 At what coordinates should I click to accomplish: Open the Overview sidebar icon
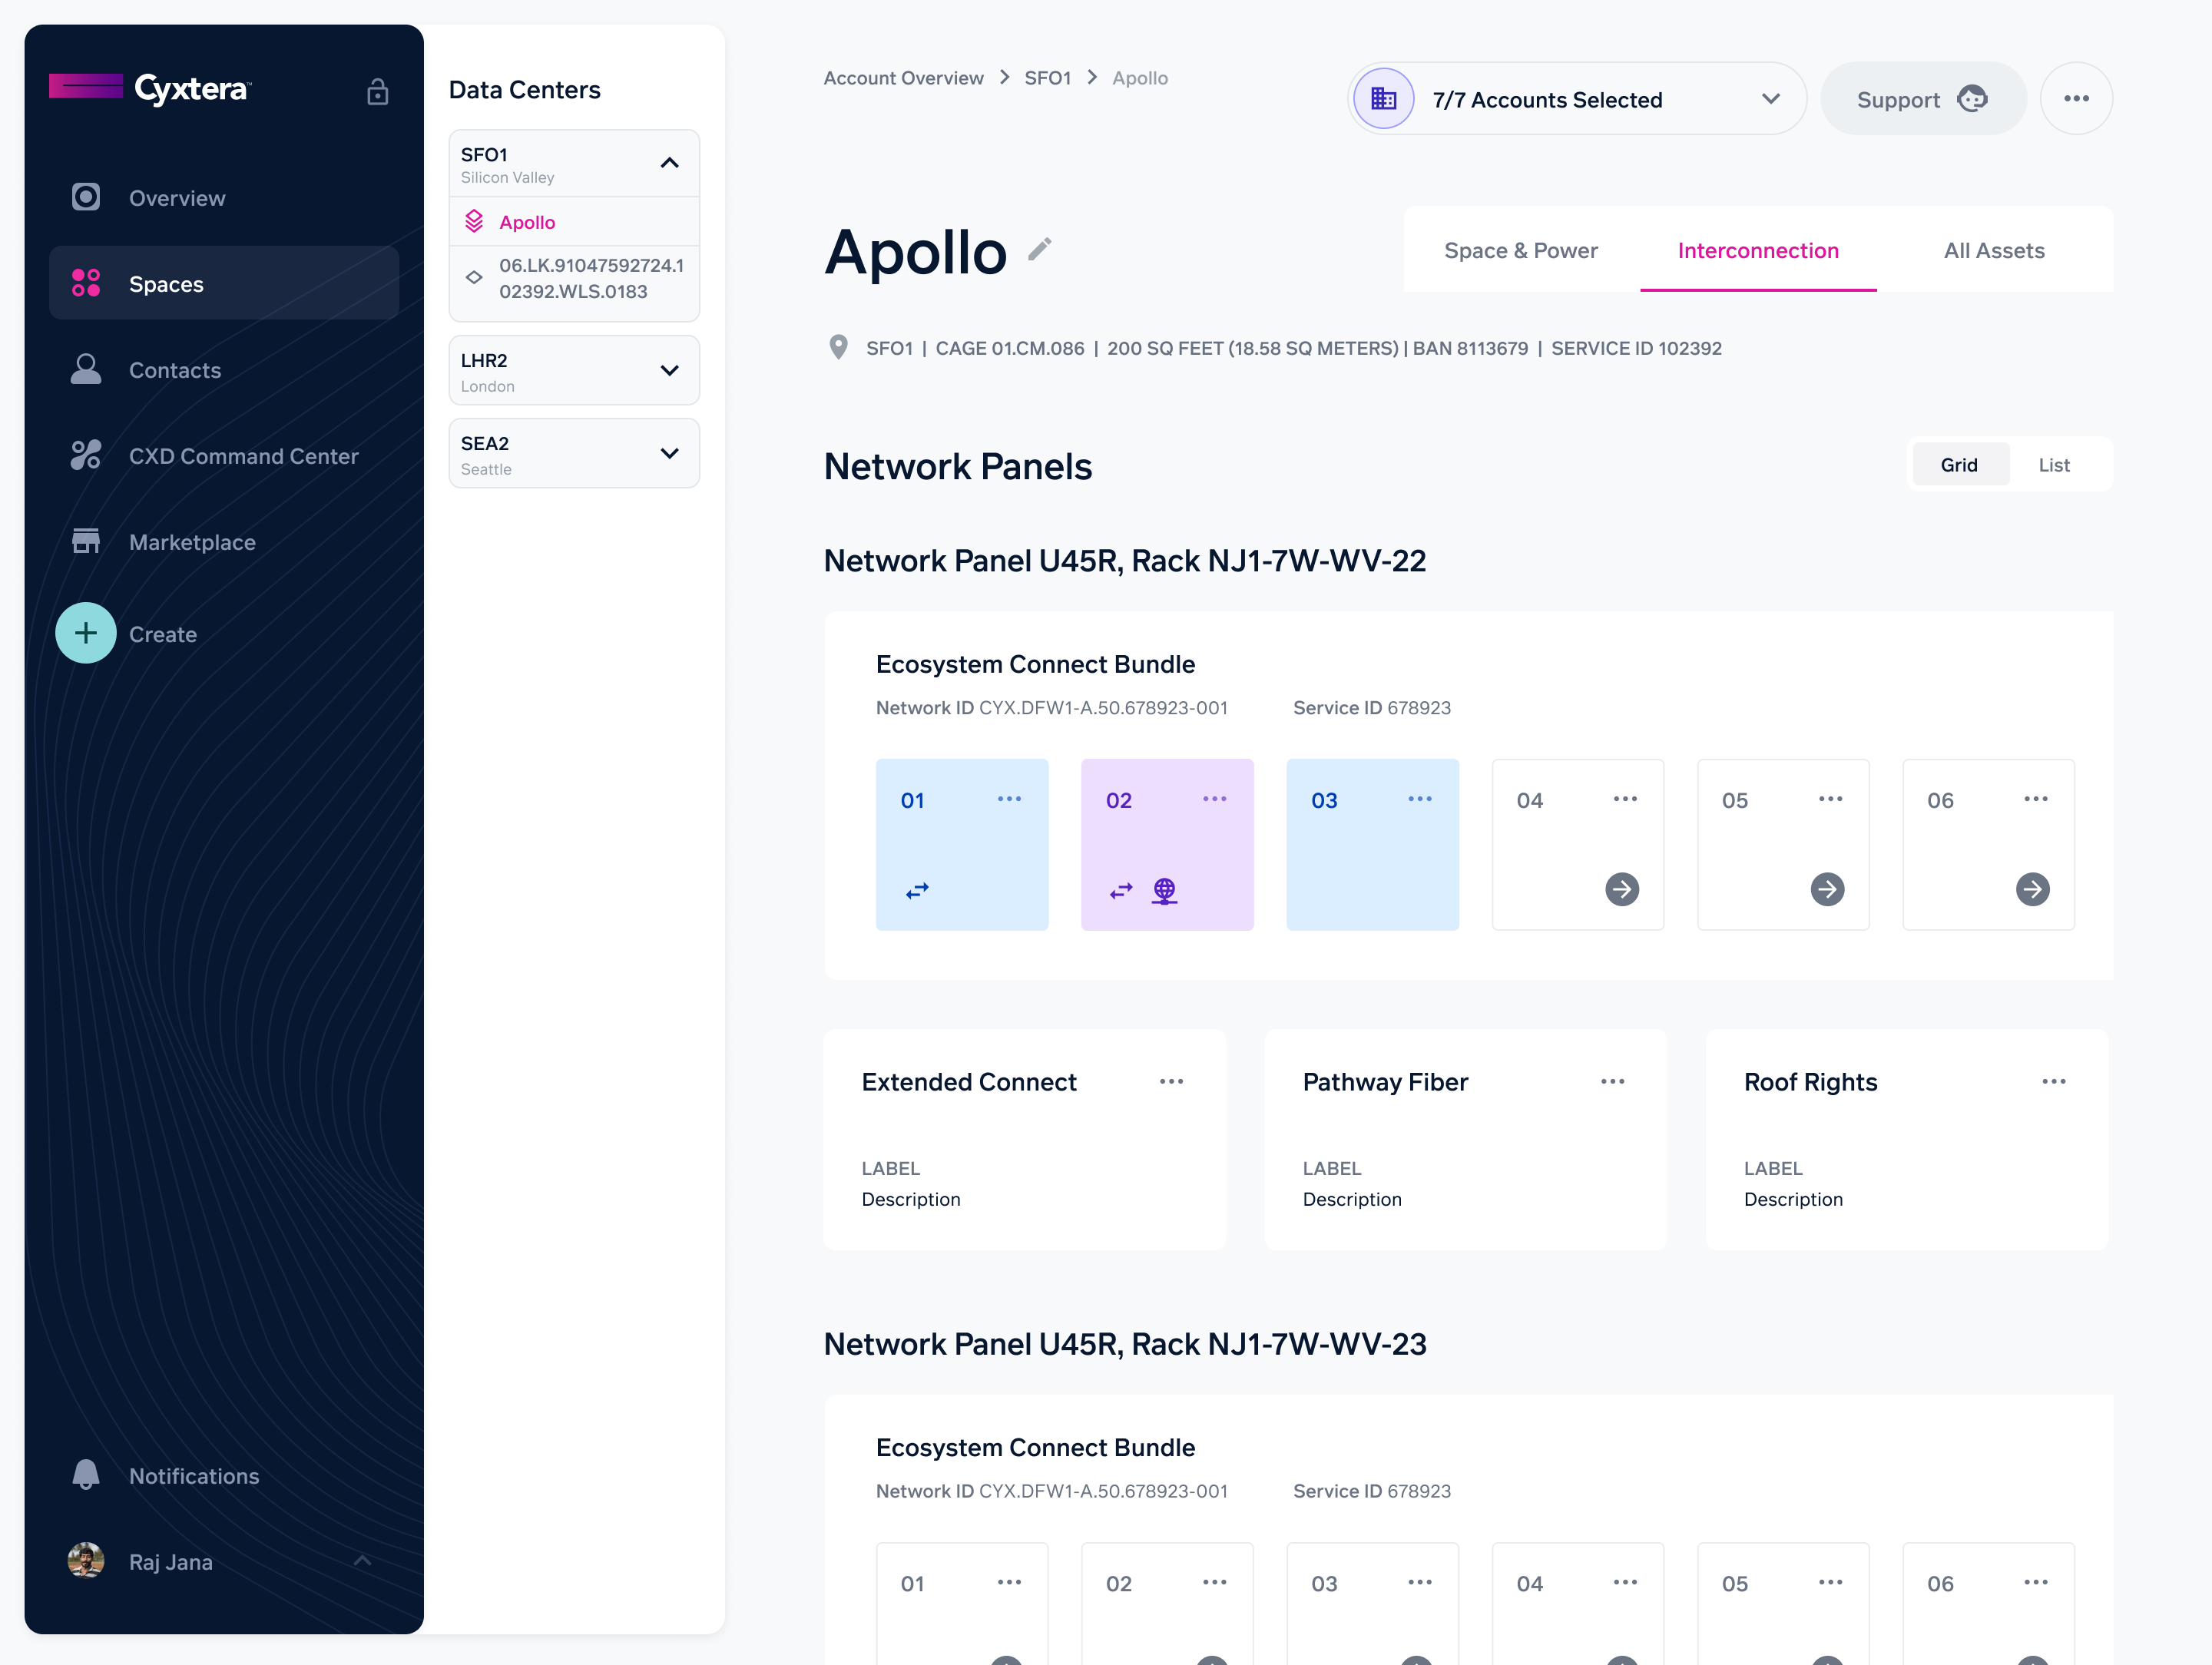[x=86, y=197]
